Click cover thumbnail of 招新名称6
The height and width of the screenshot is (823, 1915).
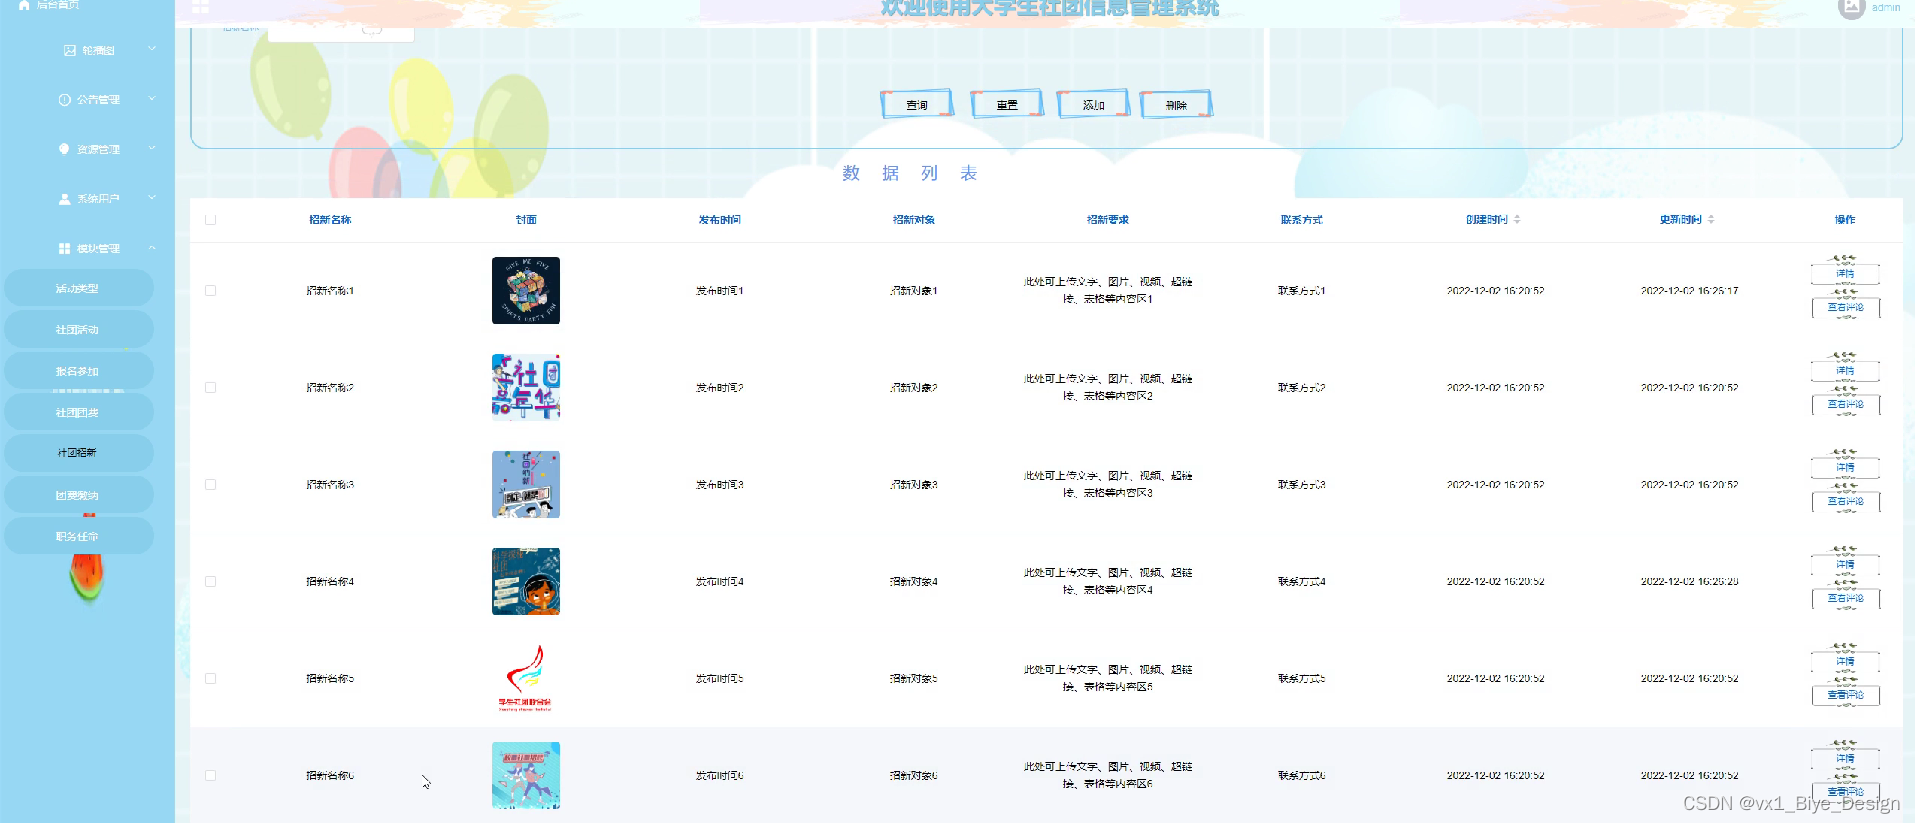(x=526, y=776)
